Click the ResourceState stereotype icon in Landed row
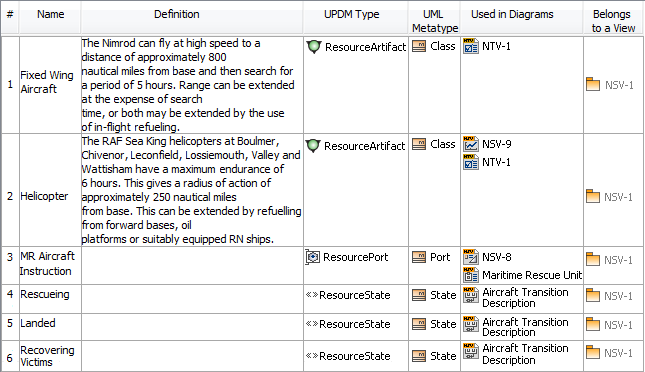This screenshot has width=645, height=372. 312,323
